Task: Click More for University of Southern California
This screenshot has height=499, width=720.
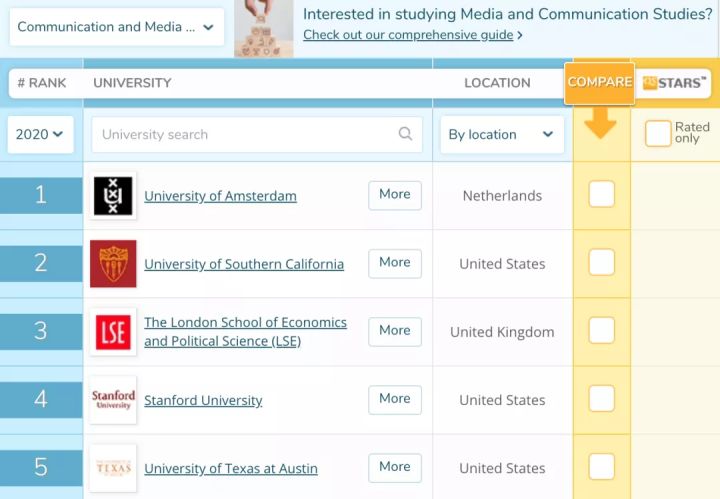Action: tap(395, 263)
